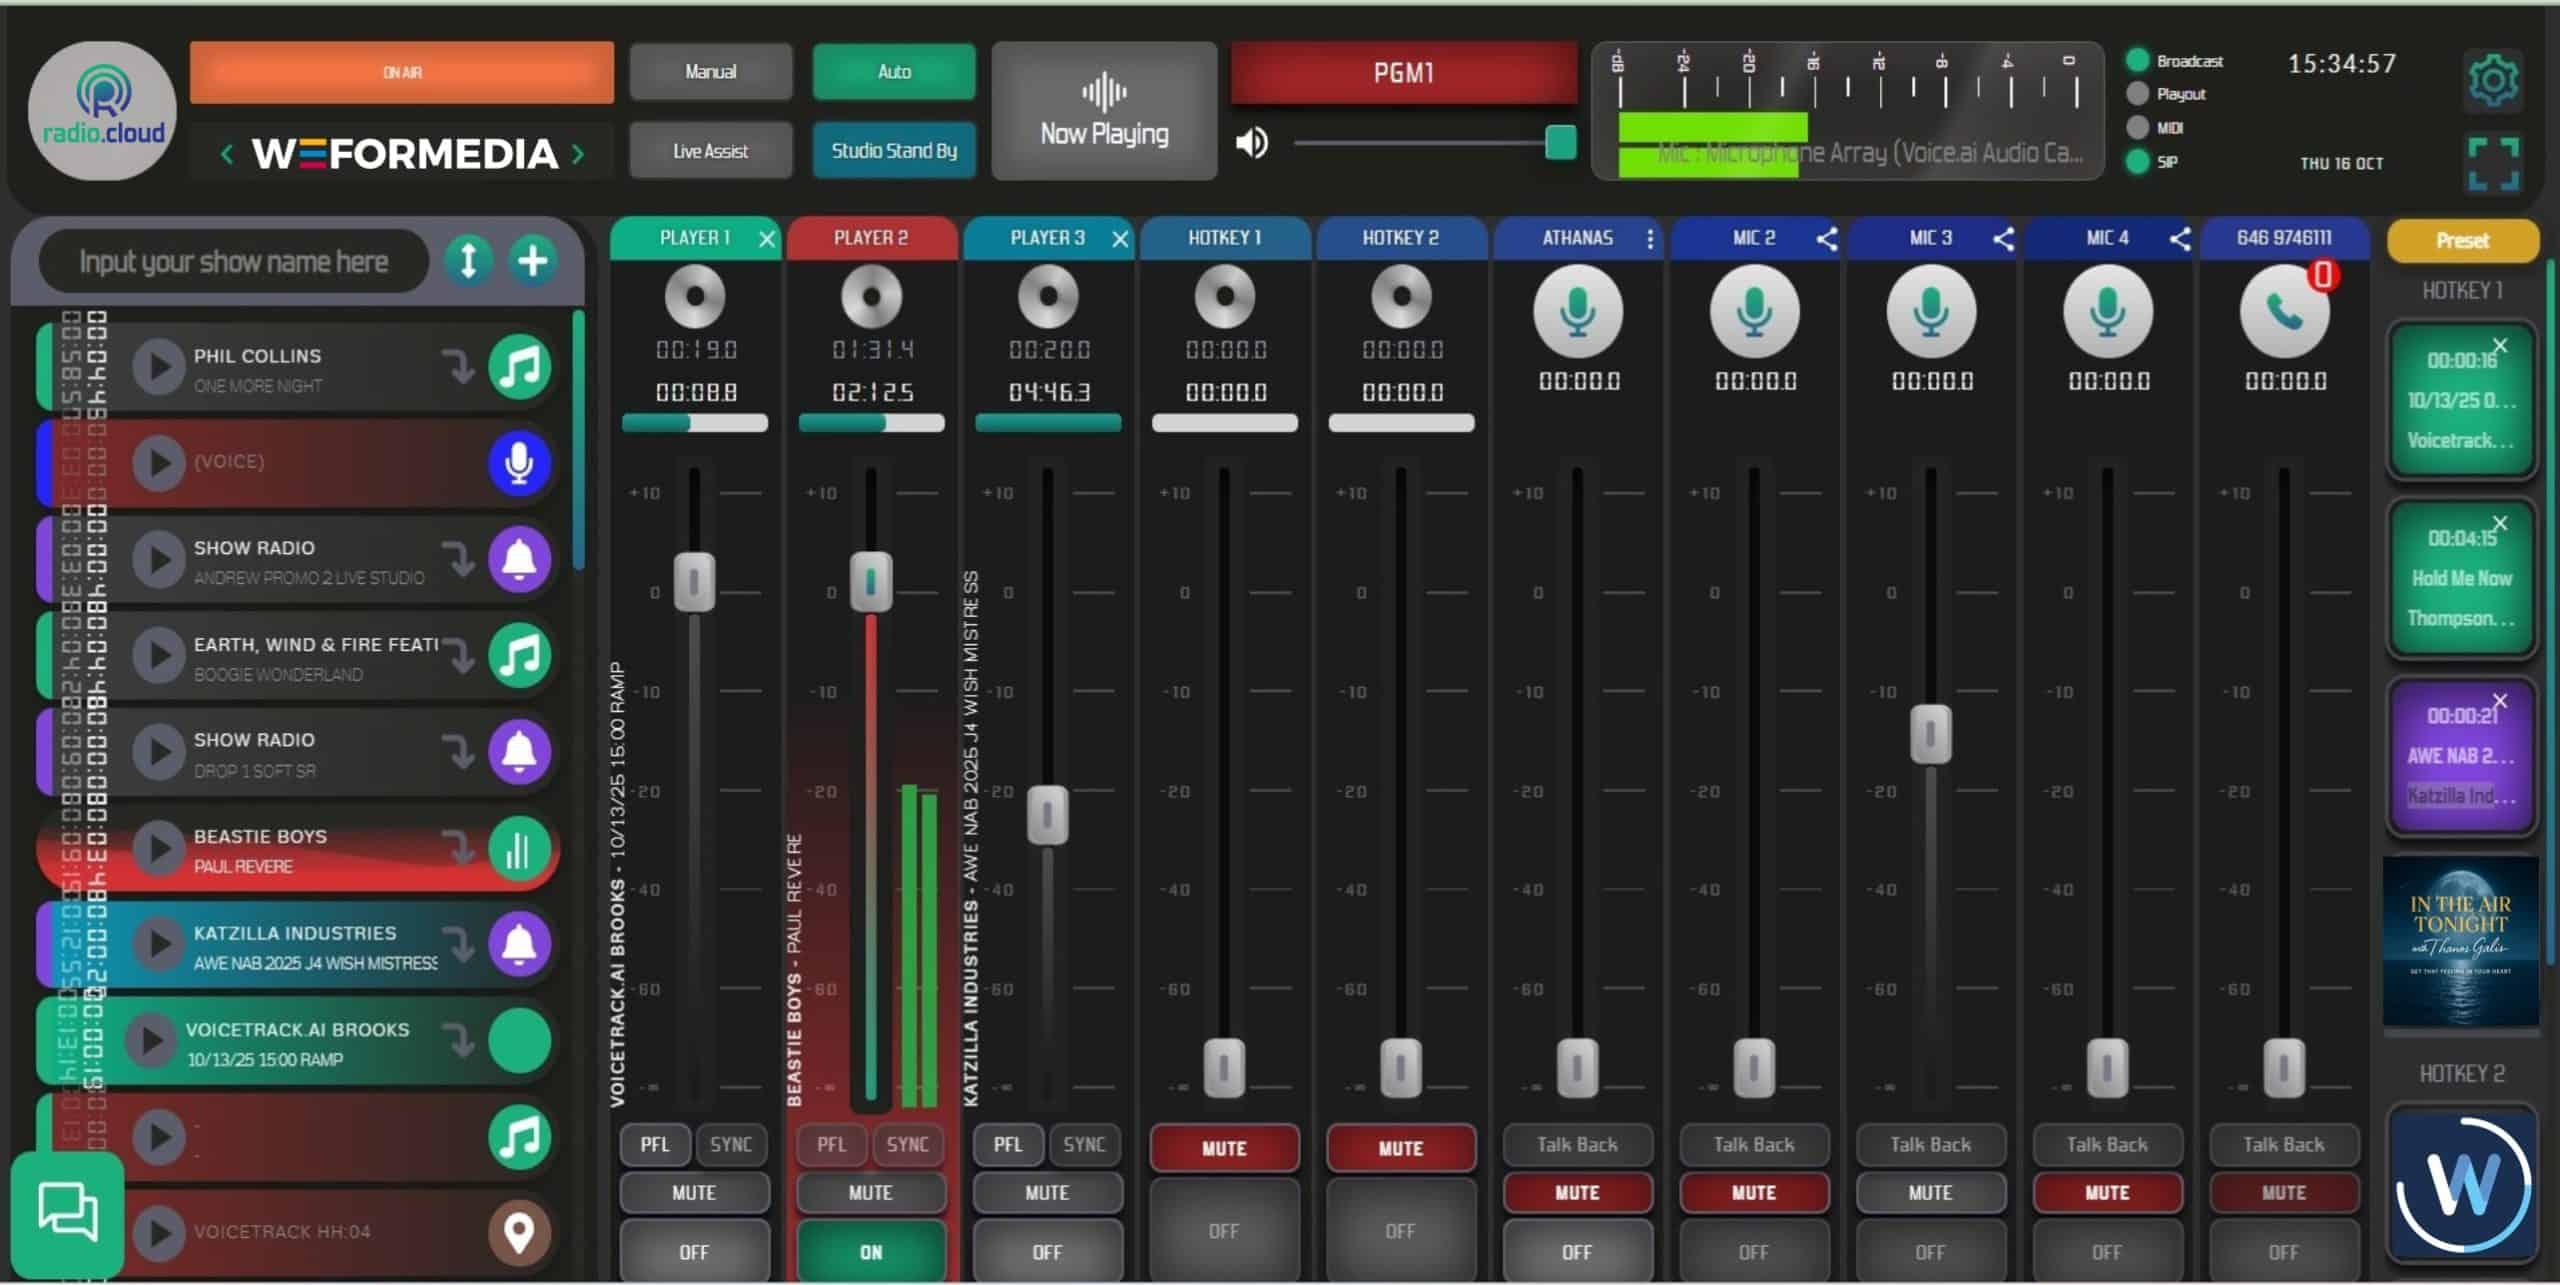
Task: Go to next station with right chevron
Action: coord(578,154)
